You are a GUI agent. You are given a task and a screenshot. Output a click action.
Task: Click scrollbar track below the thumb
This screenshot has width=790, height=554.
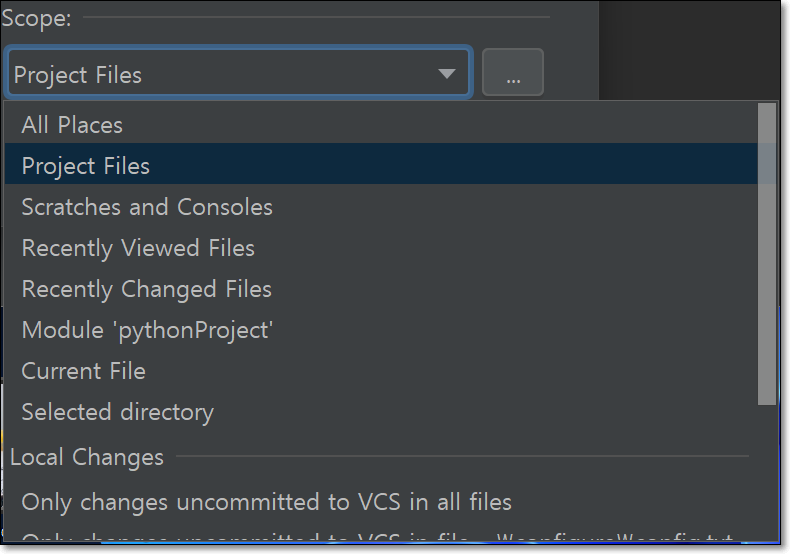click(767, 472)
